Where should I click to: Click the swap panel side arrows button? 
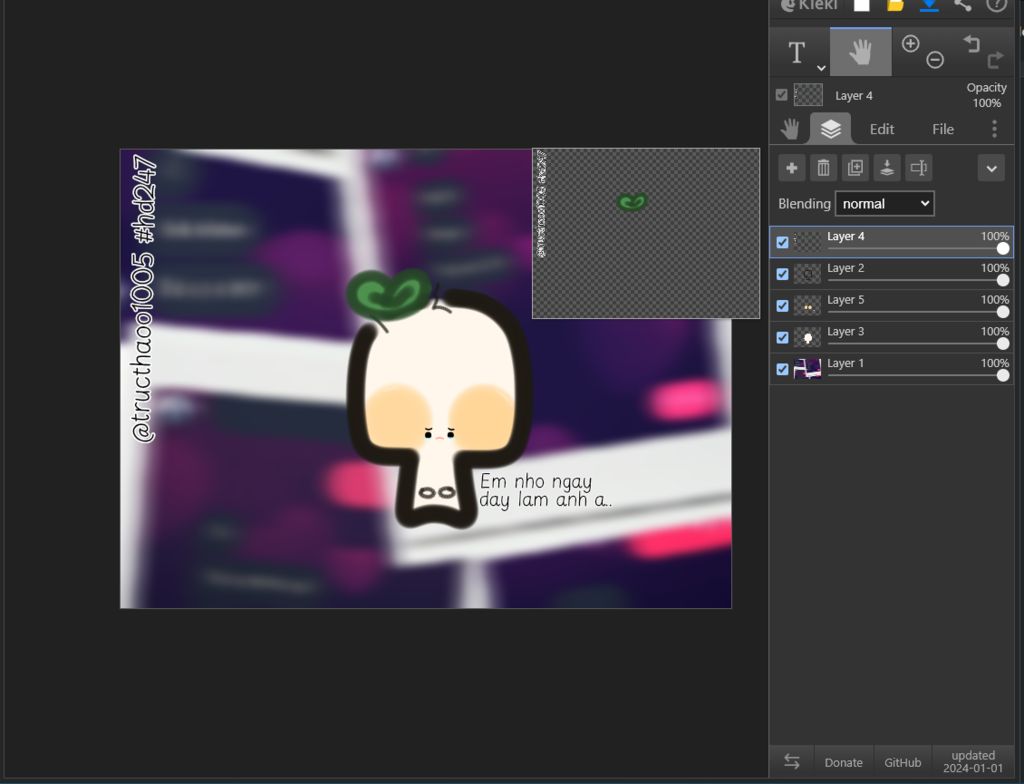click(x=792, y=761)
